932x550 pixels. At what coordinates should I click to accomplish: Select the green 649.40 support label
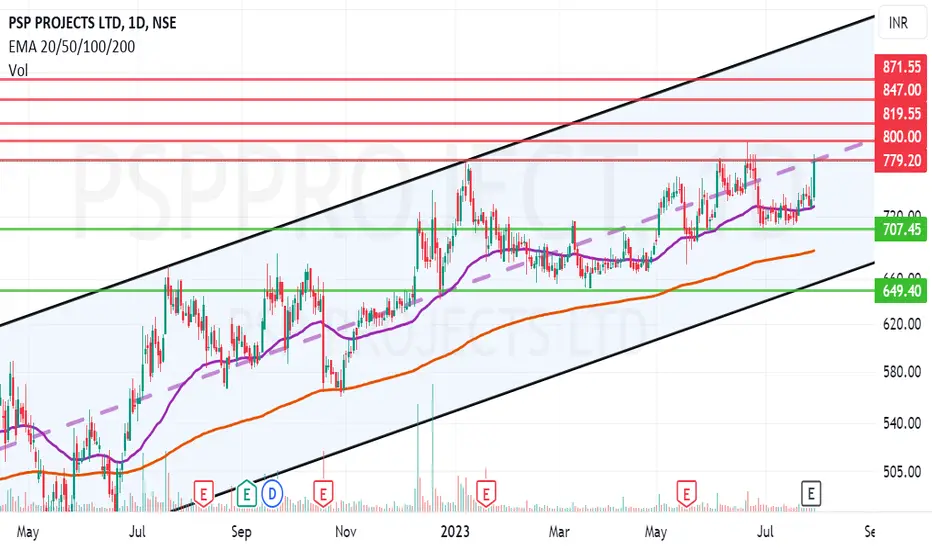[900, 291]
